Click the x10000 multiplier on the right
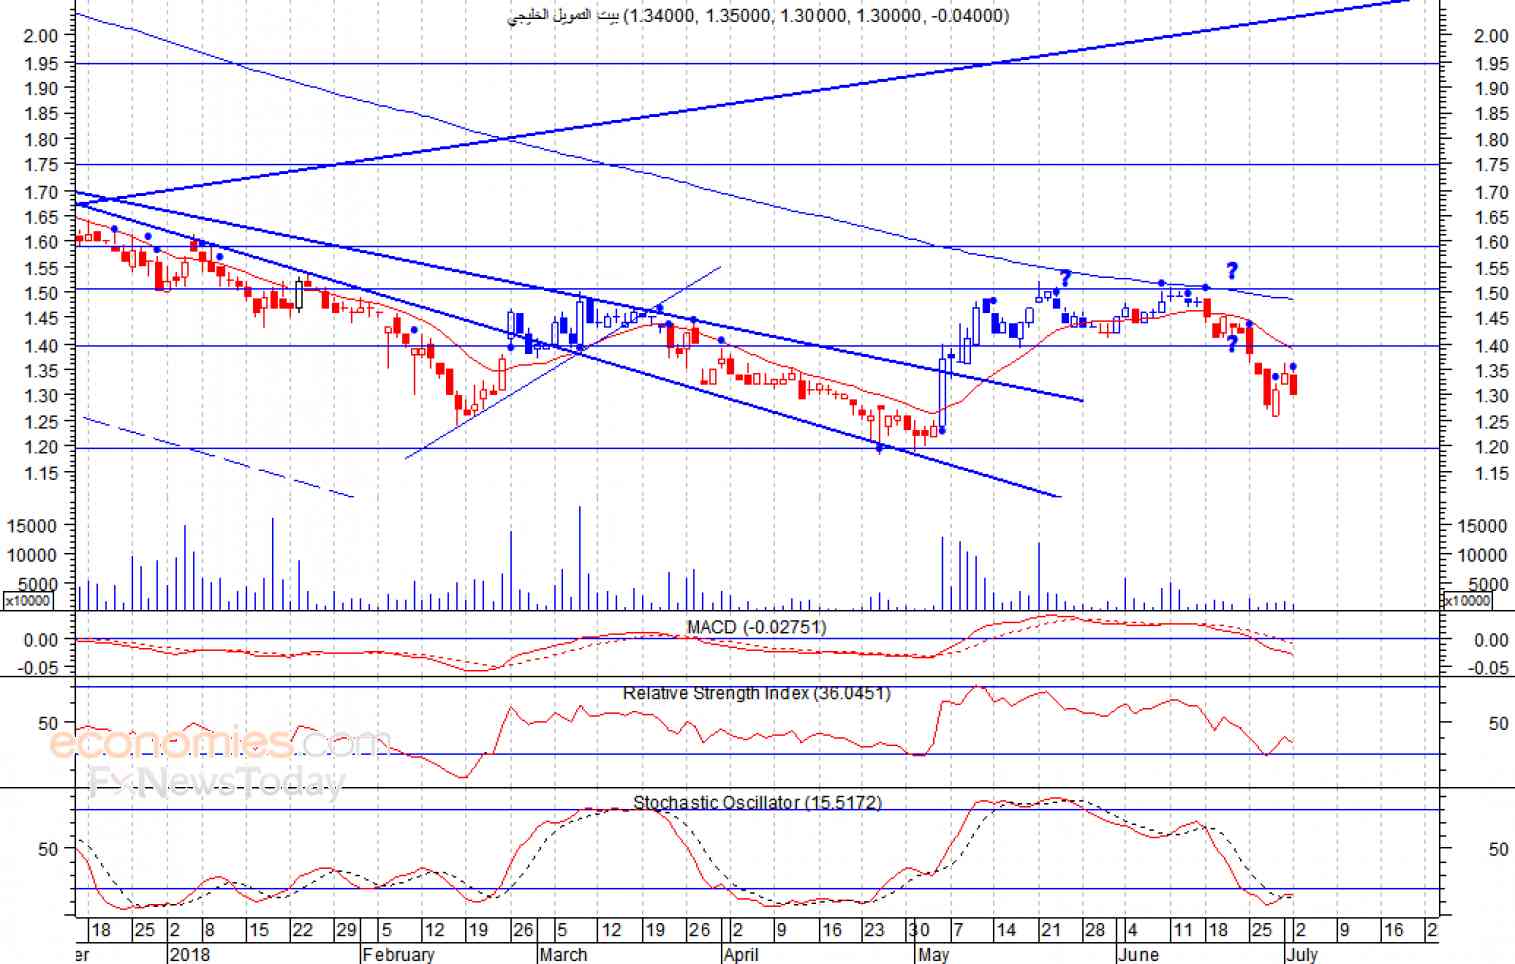This screenshot has width=1515, height=964. [x=1467, y=601]
